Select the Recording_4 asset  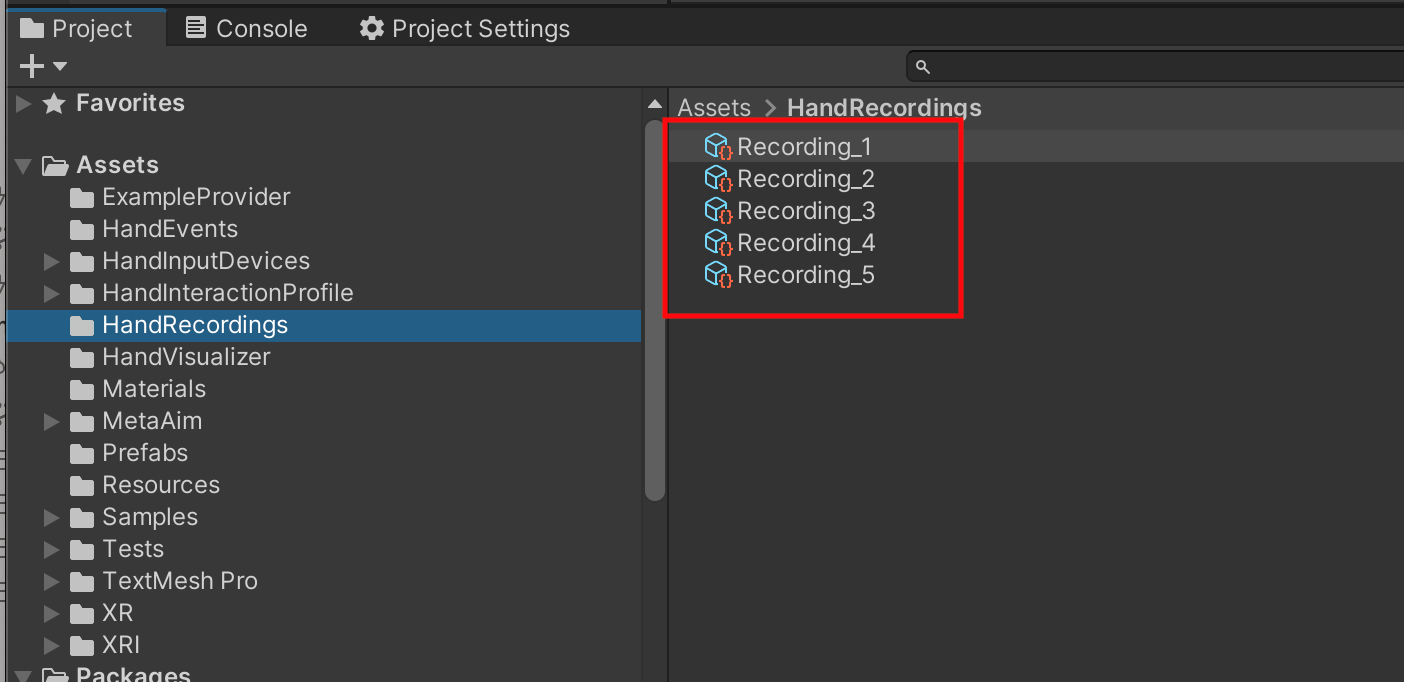806,242
